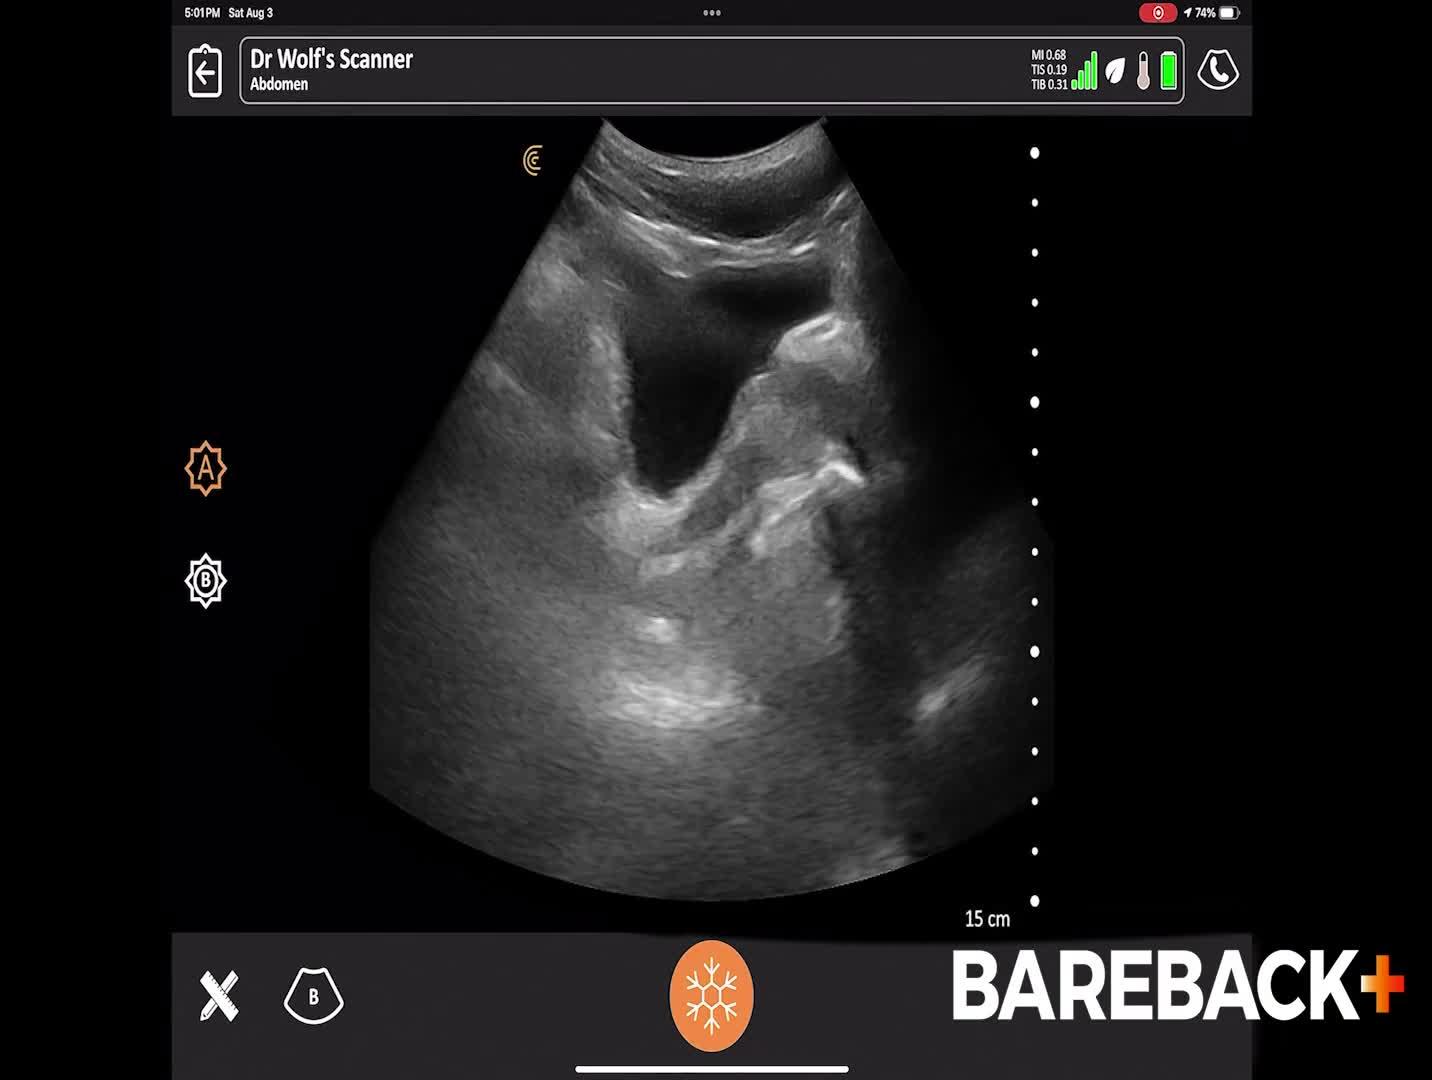
Task: Tap the iPad battery status icon
Action: 1229,13
